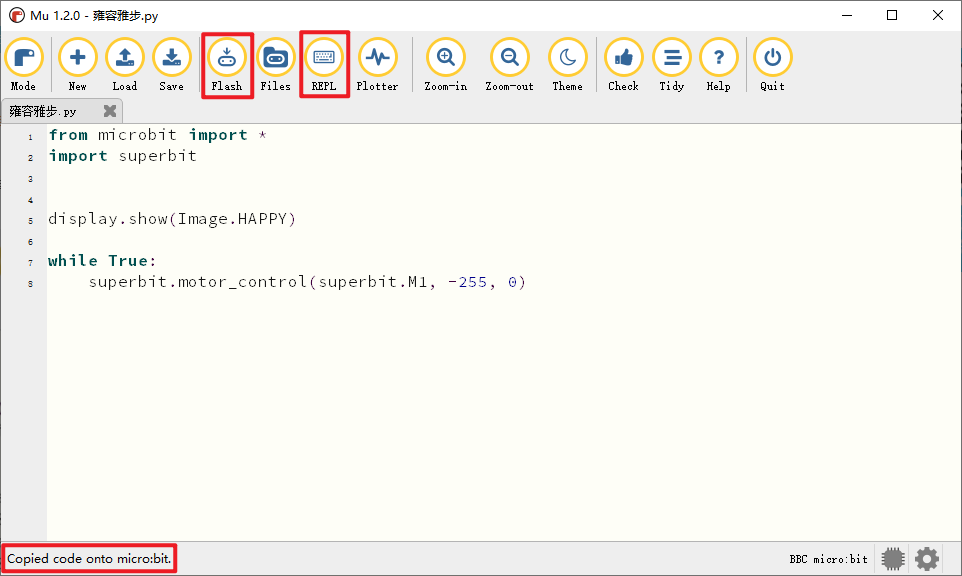The width and height of the screenshot is (962, 576).
Task: Load a file with Load button
Action: point(125,65)
